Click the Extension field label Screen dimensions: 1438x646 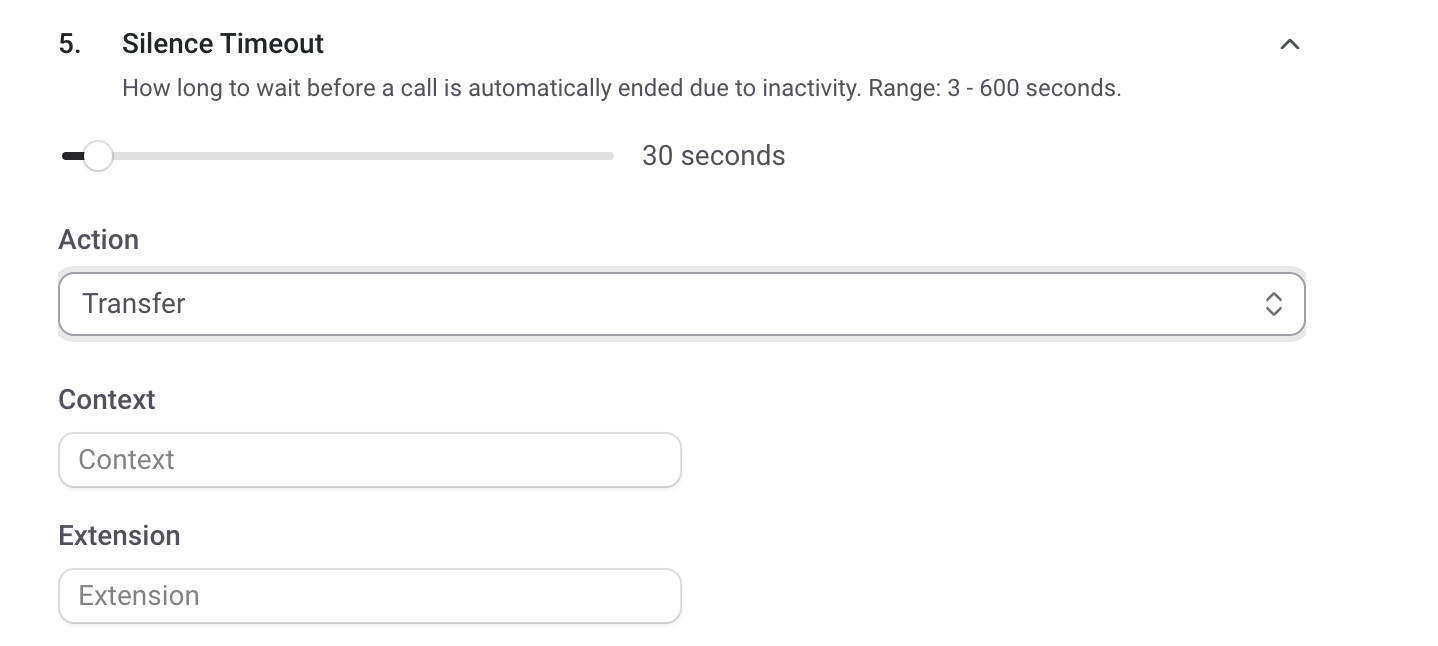click(119, 535)
